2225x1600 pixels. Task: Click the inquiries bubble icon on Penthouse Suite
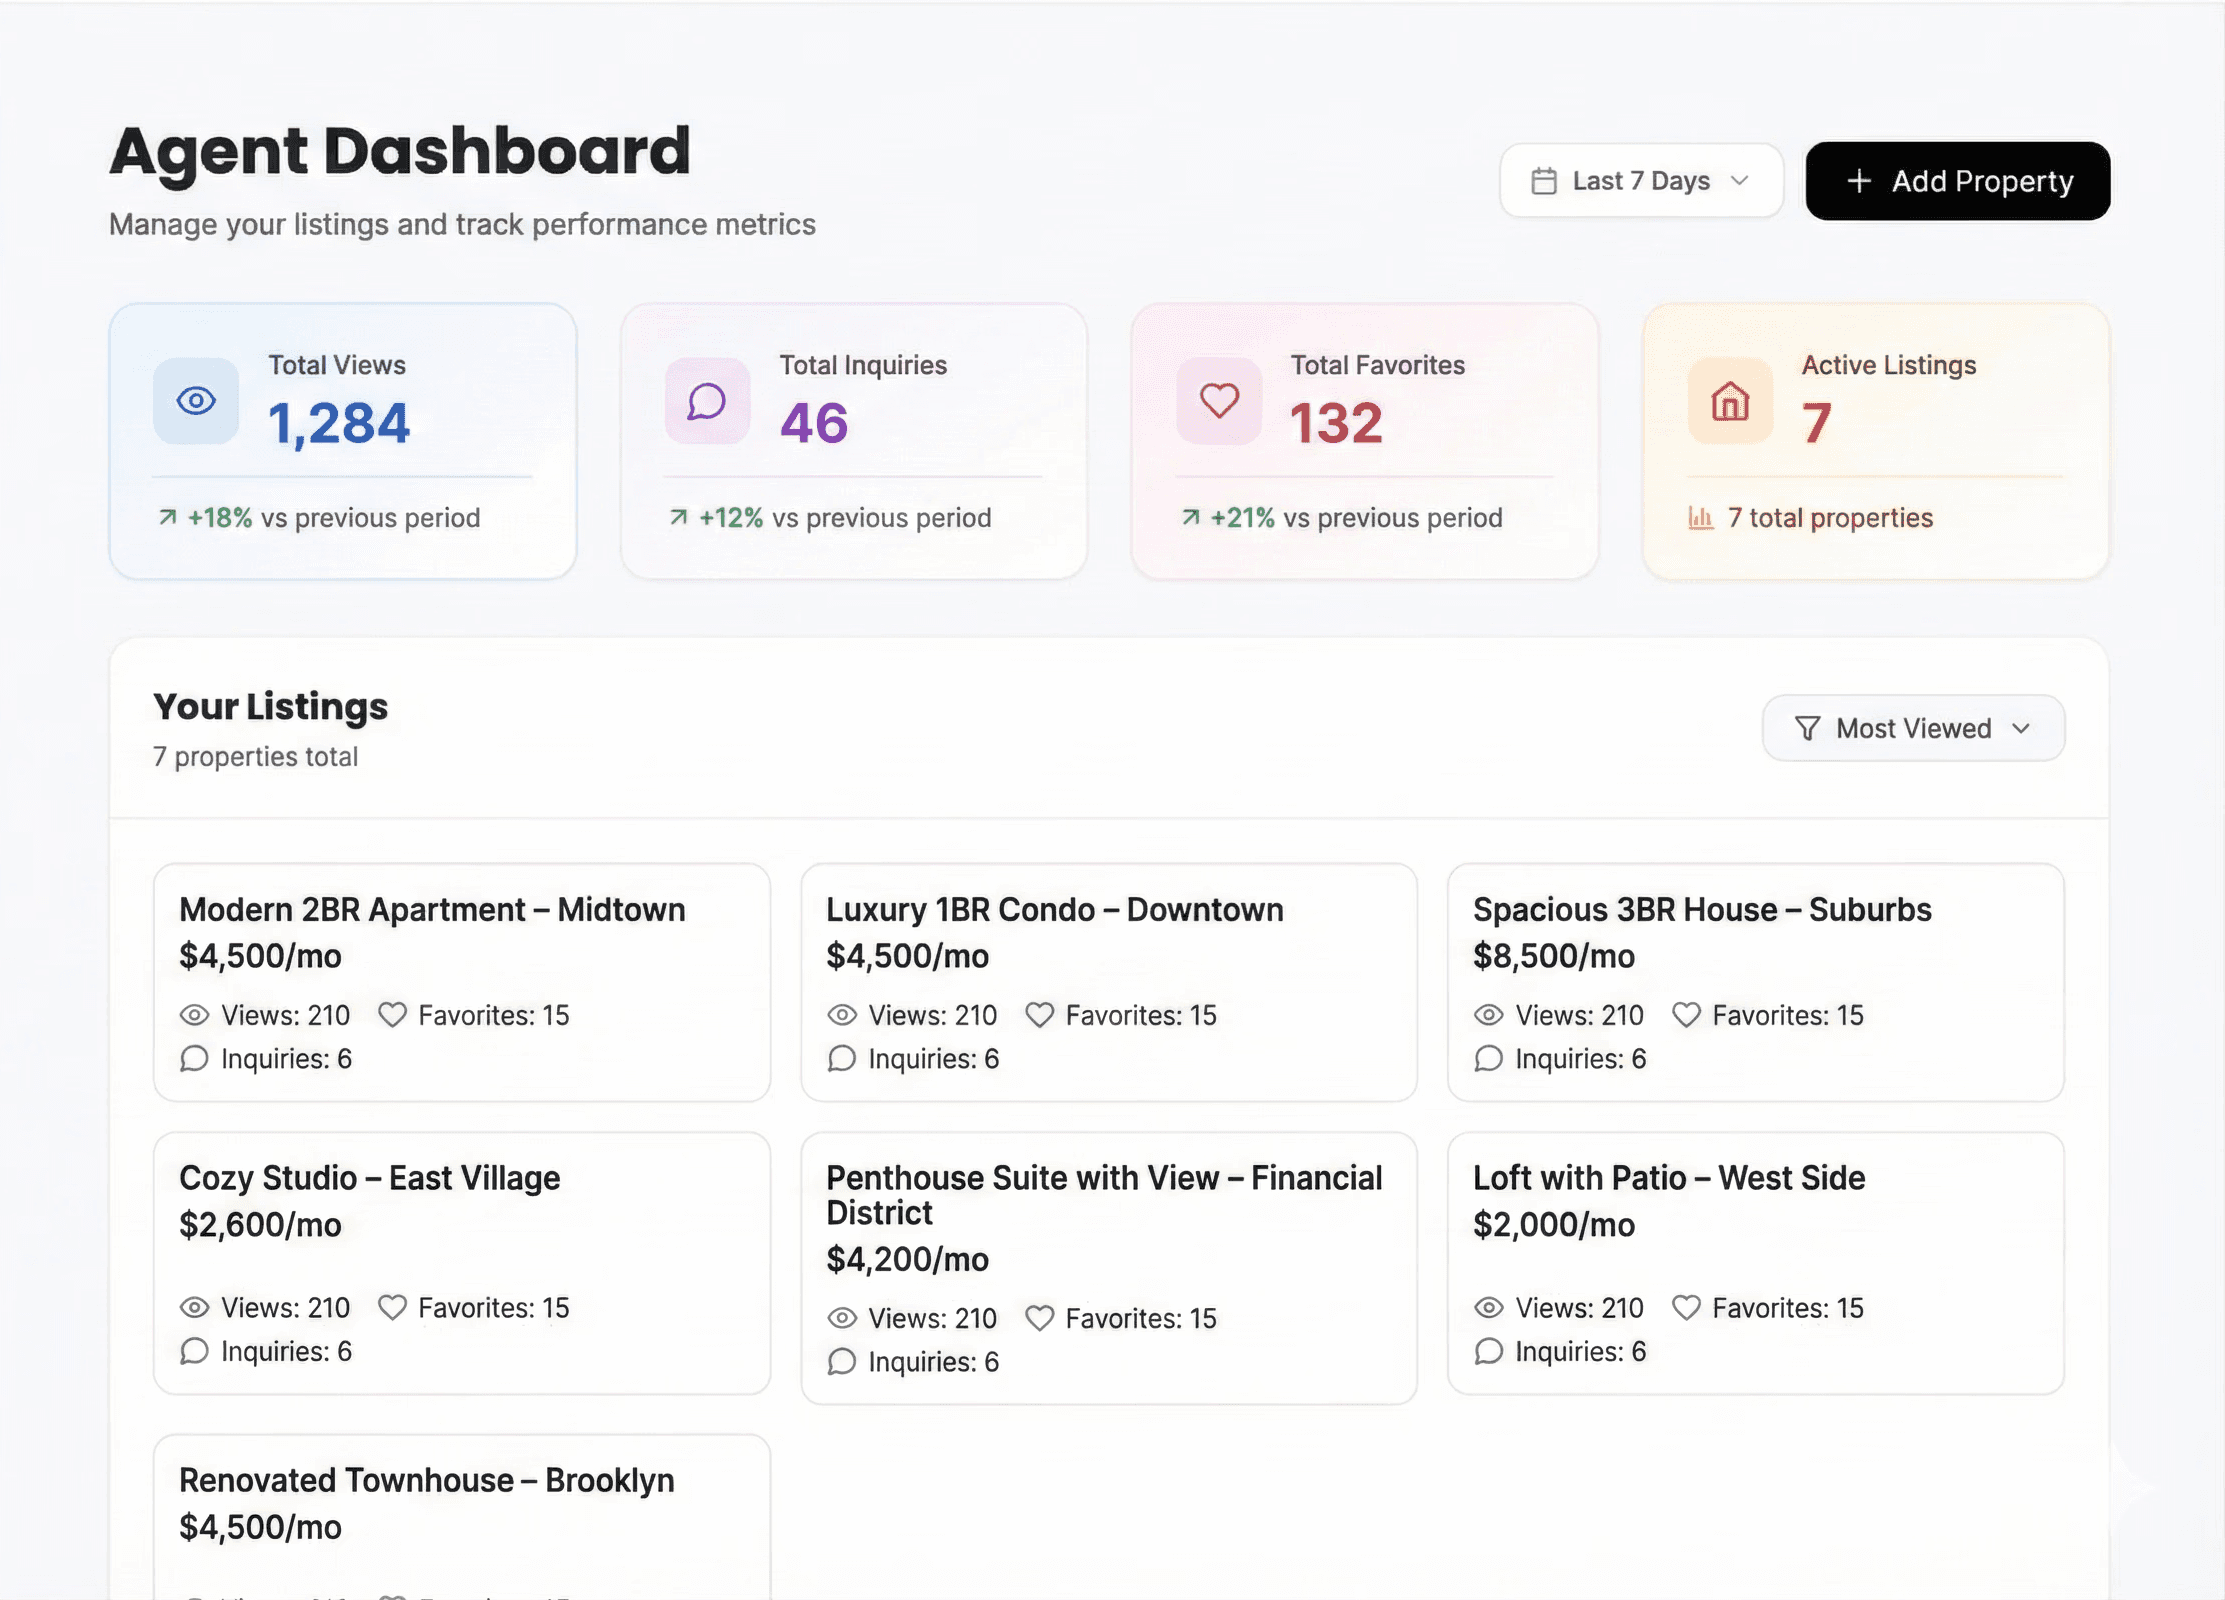click(840, 1362)
